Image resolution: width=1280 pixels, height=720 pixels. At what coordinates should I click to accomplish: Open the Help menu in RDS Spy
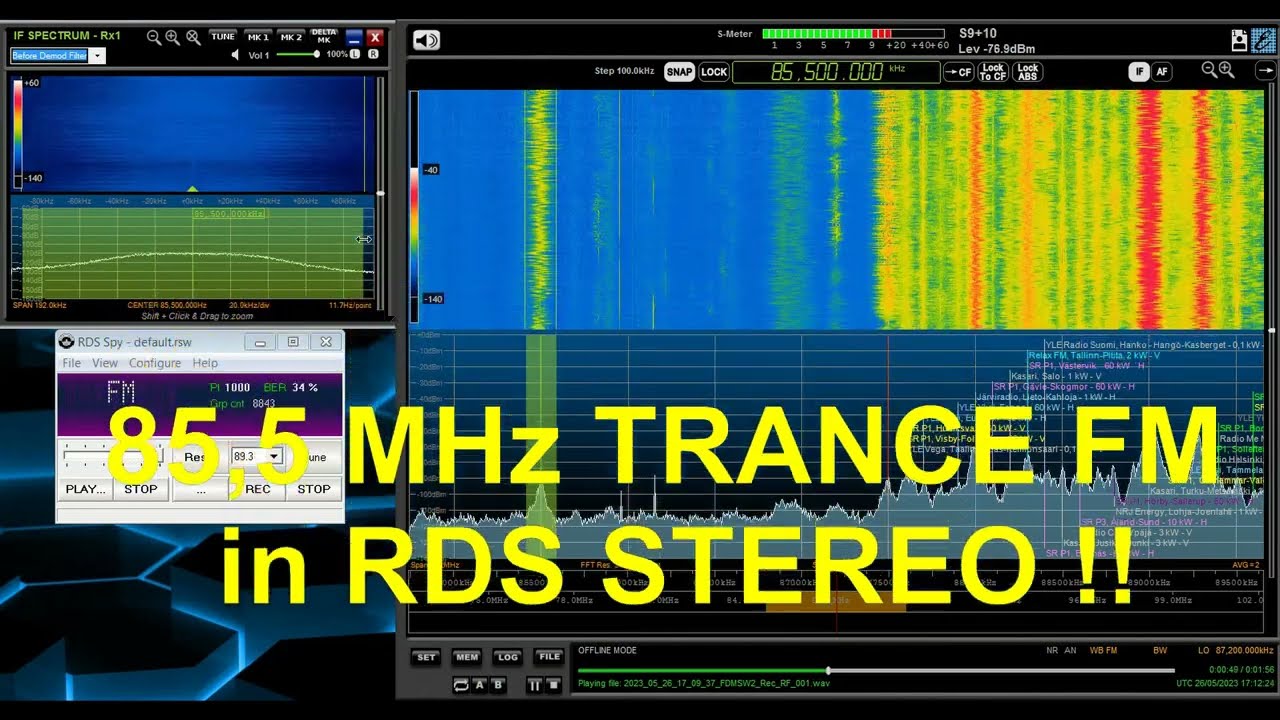(x=205, y=363)
